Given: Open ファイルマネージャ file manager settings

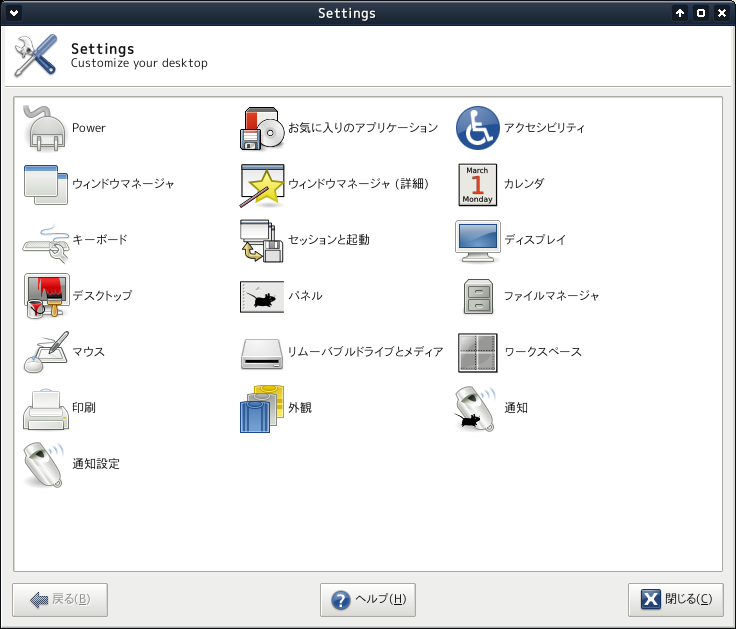Looking at the screenshot, I should (x=478, y=296).
